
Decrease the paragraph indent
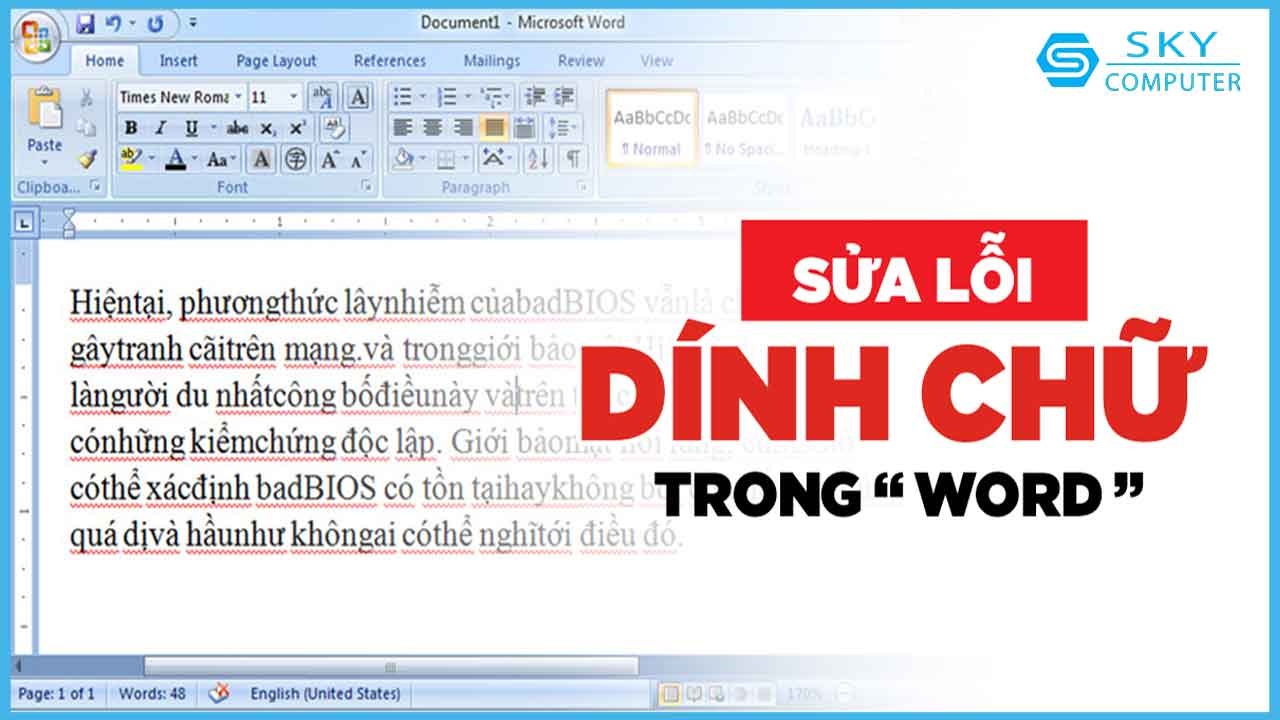click(x=536, y=97)
